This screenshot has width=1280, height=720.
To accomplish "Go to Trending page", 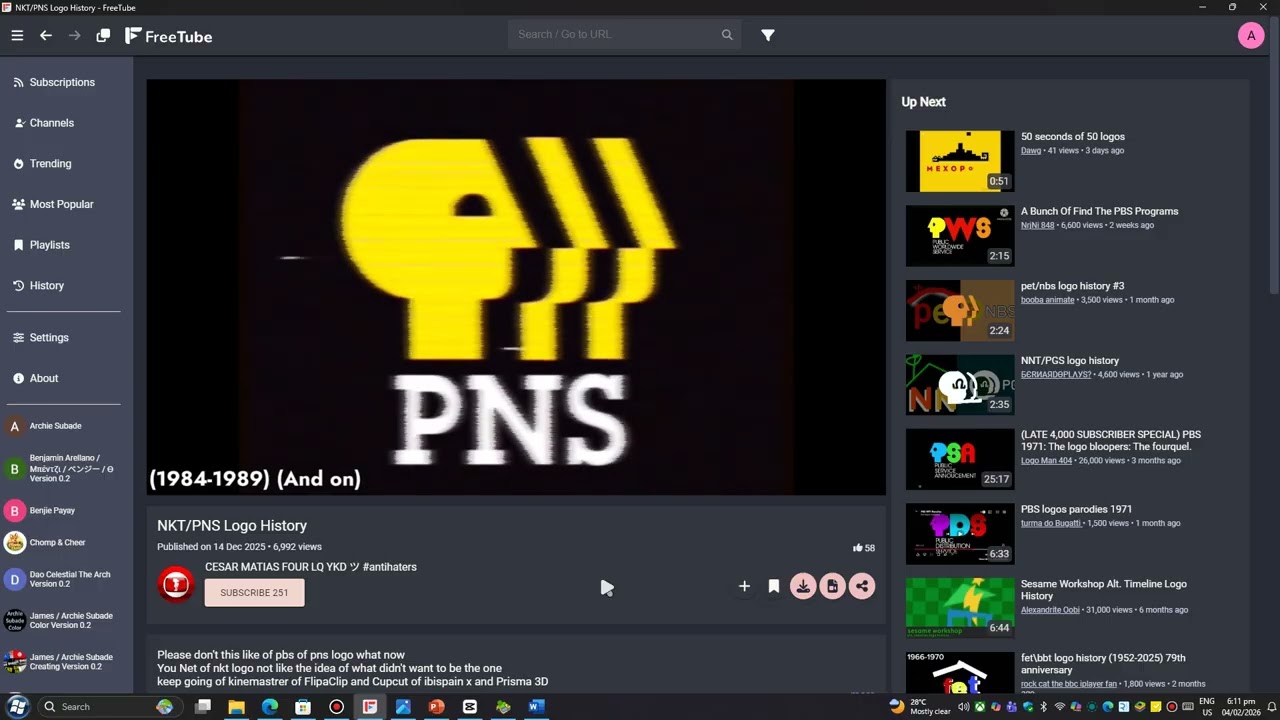I will tap(50, 164).
